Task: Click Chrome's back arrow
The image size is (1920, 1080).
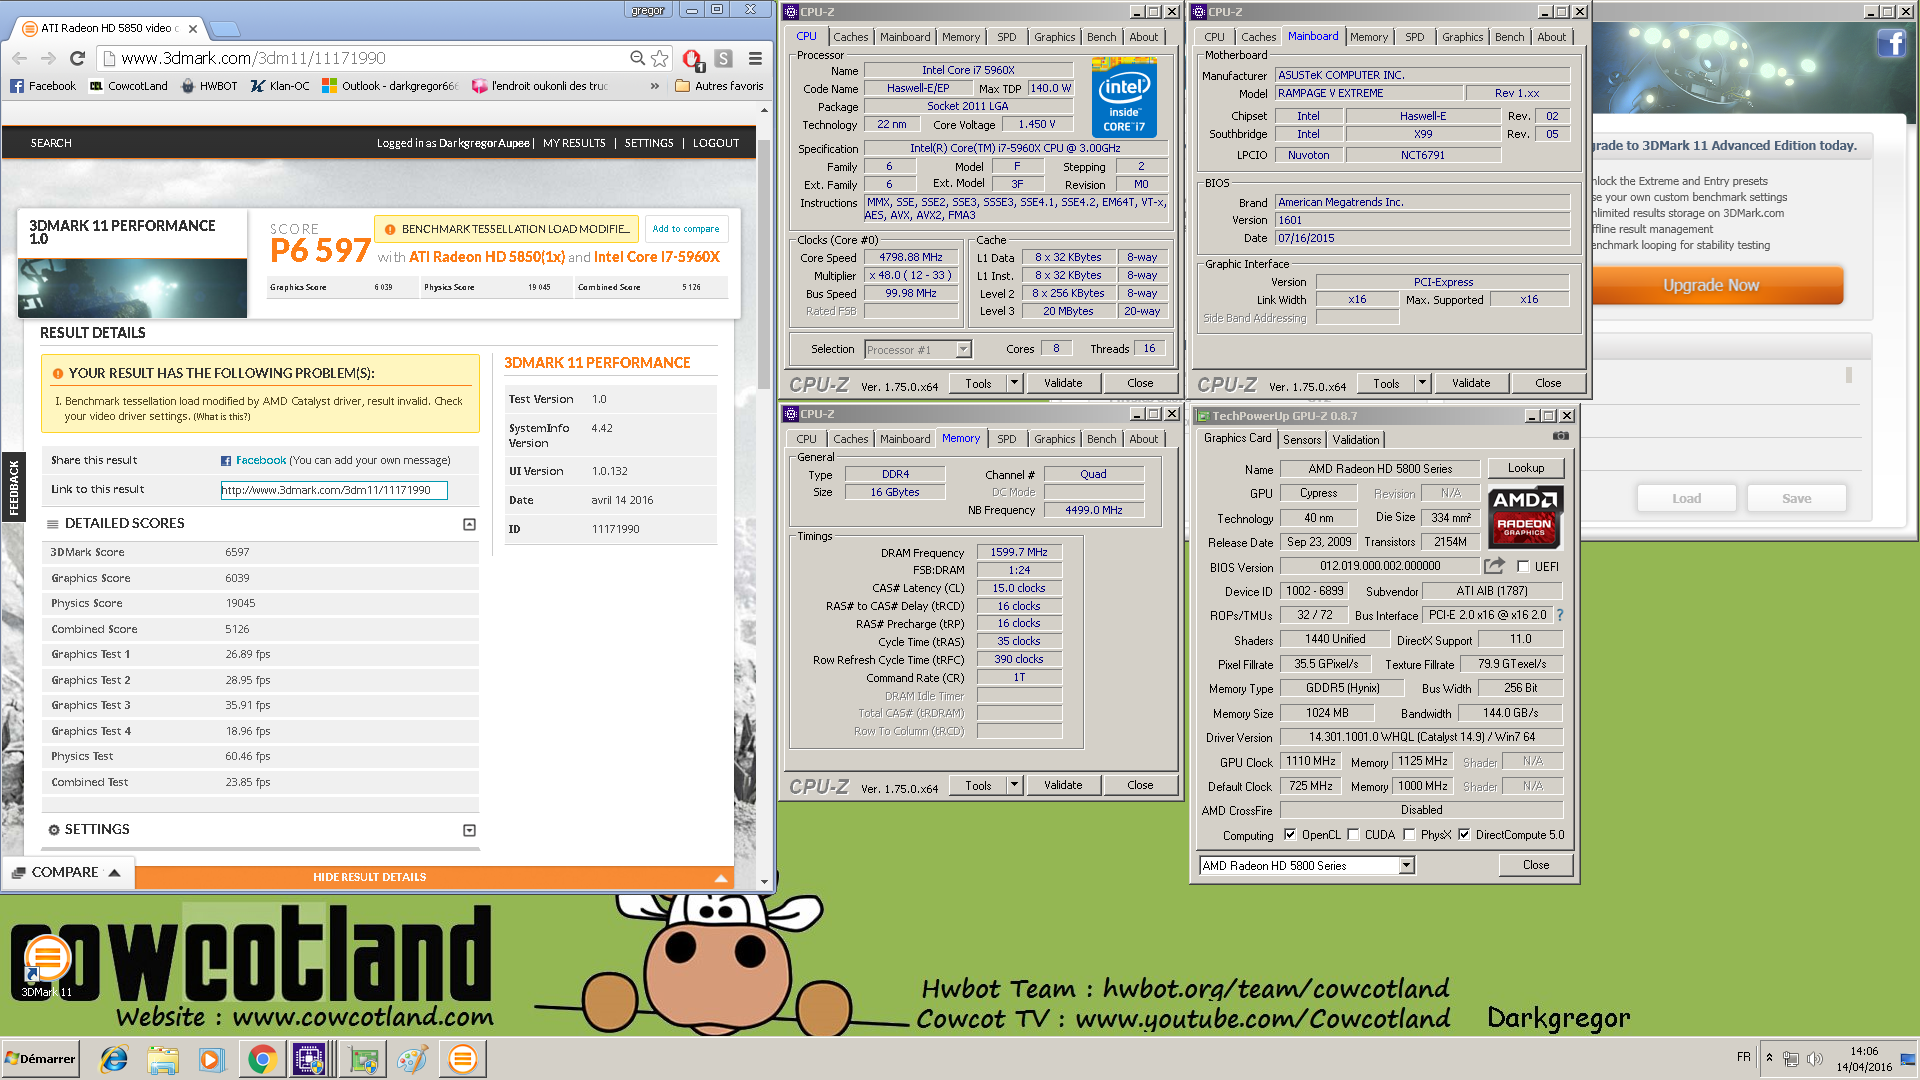Action: (x=19, y=58)
